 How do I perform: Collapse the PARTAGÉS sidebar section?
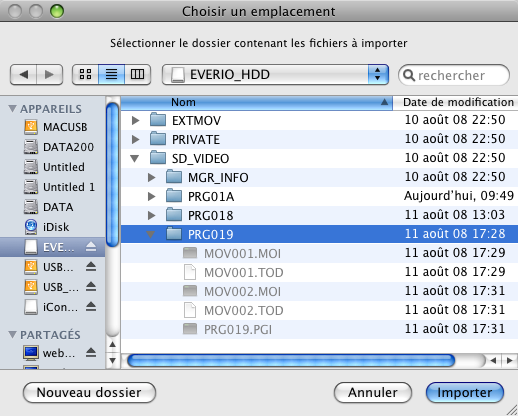(12, 334)
